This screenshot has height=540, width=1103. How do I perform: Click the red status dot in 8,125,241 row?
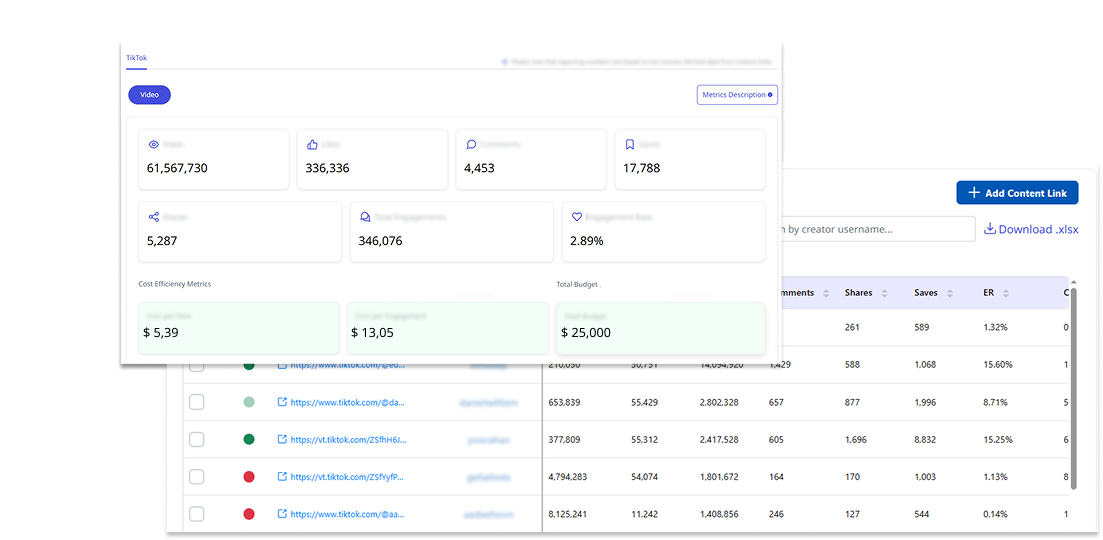248,514
